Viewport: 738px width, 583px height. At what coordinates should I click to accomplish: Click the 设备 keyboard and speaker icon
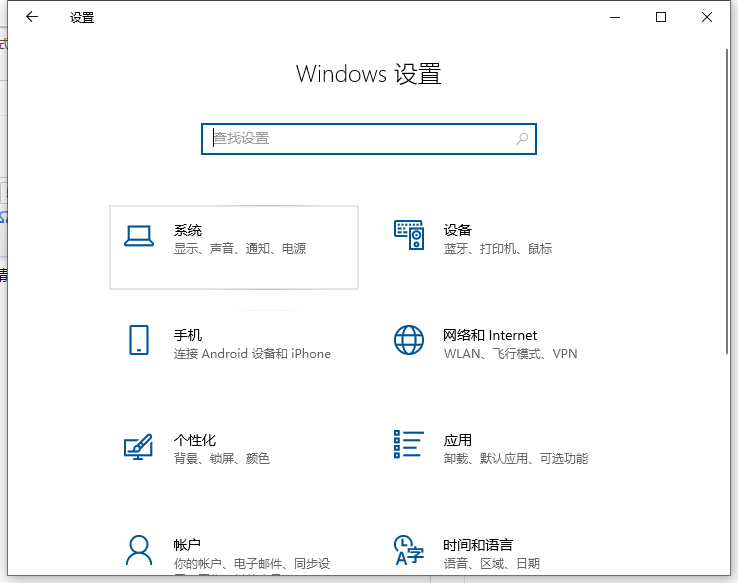409,235
